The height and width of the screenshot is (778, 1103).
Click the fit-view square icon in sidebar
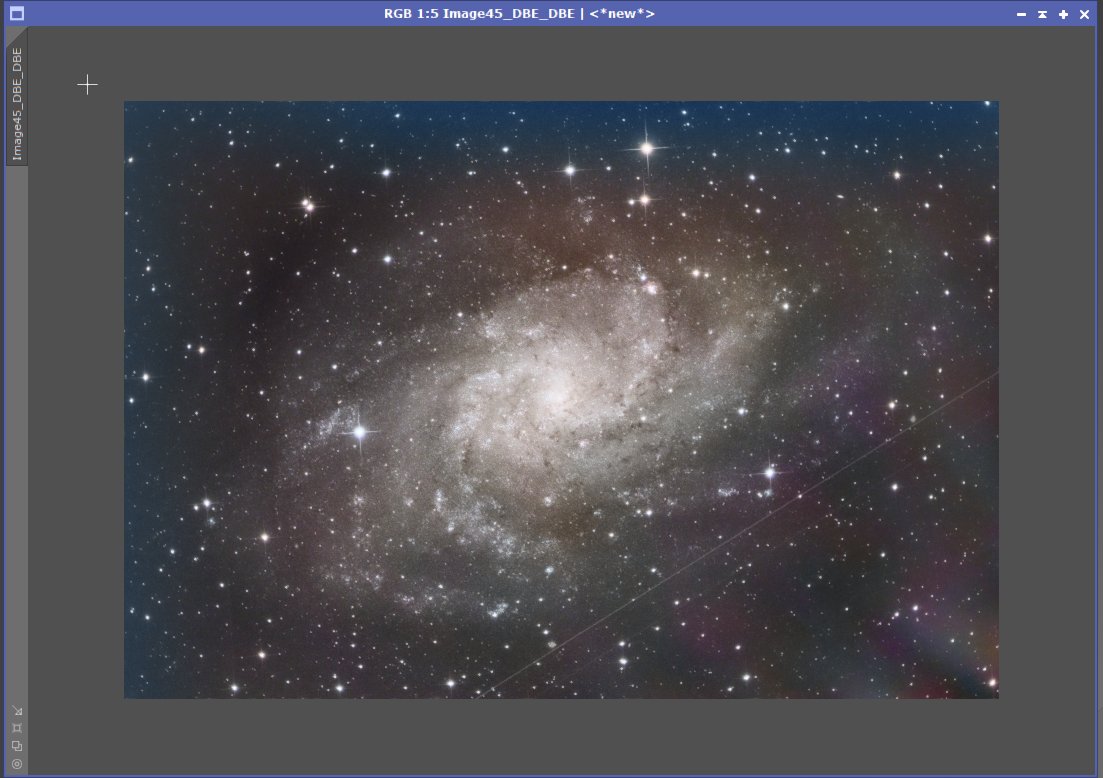tap(17, 728)
